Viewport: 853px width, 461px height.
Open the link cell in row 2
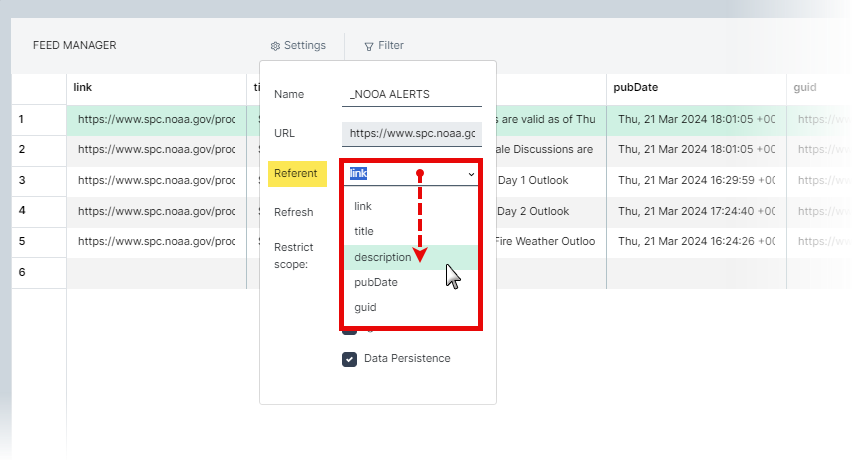(x=157, y=150)
